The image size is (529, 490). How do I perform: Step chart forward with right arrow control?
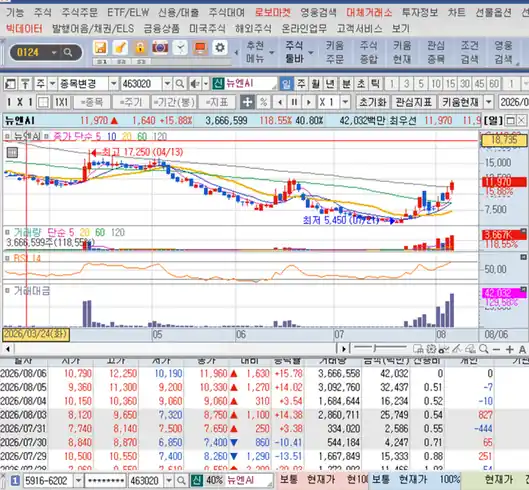click(x=308, y=102)
